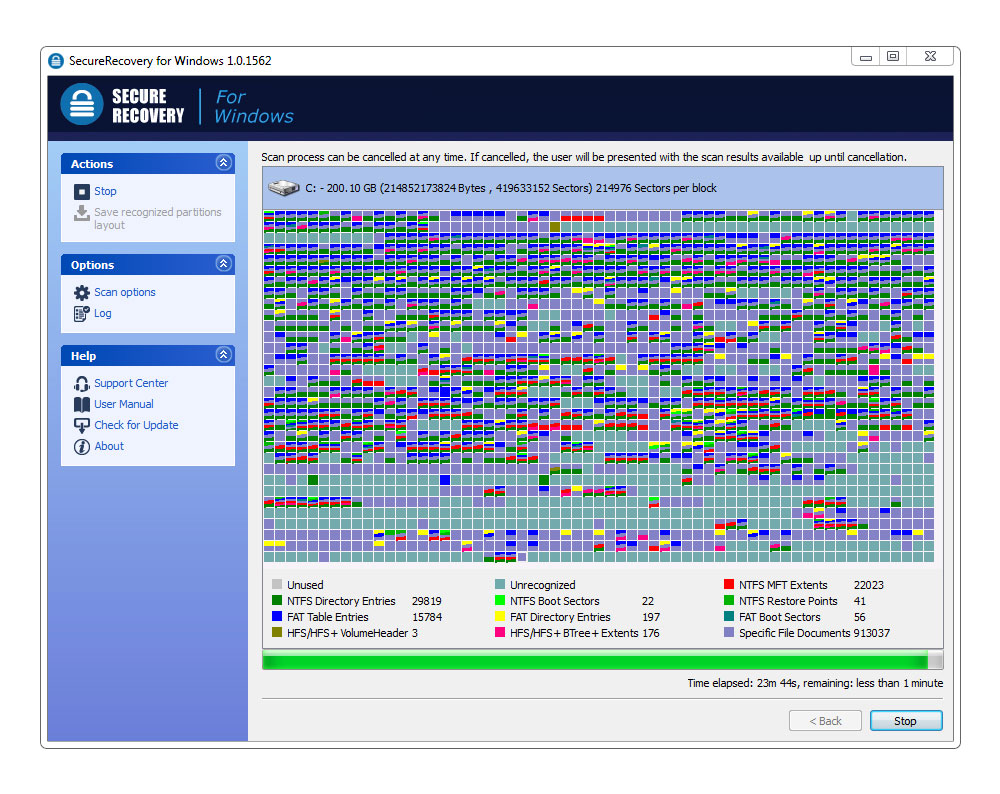1000x794 pixels.
Task: Collapse the Options panel
Action: tap(223, 264)
